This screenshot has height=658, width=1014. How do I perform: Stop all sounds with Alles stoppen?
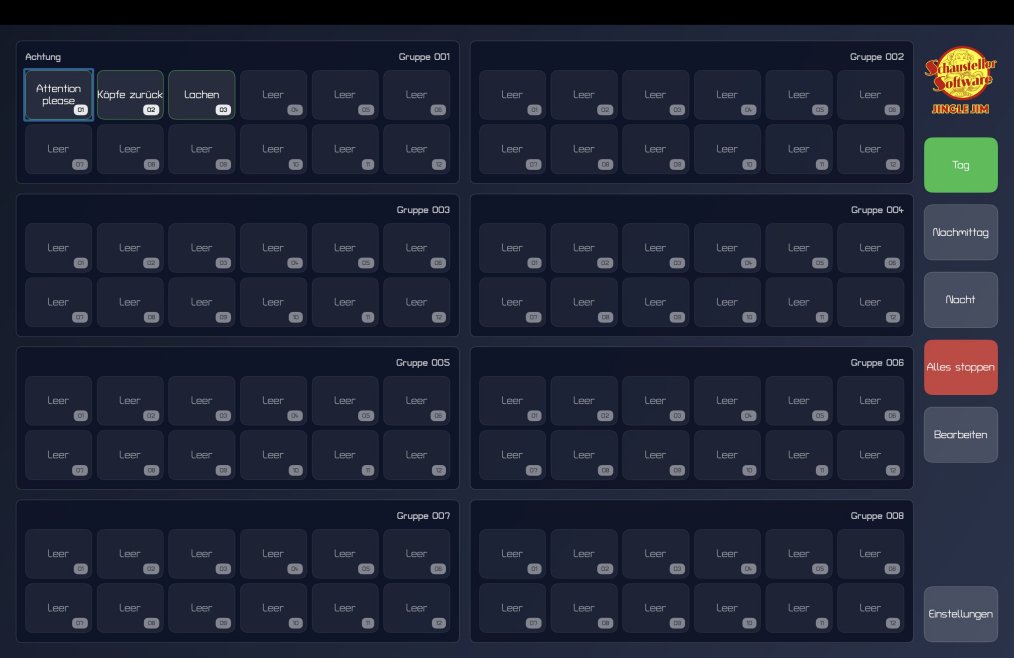coord(960,367)
